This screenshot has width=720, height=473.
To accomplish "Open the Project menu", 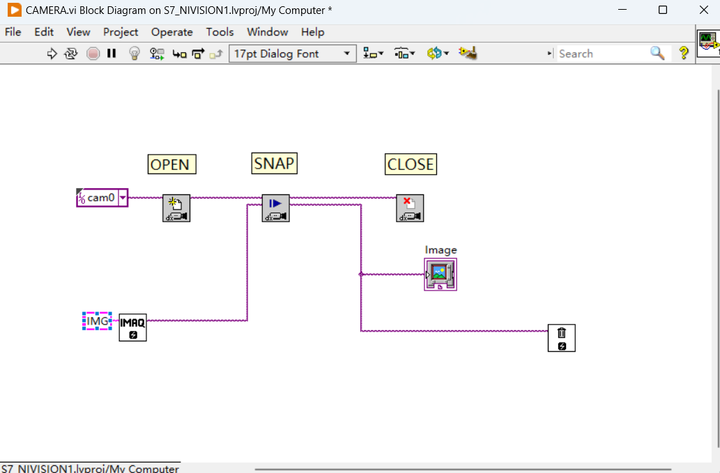I will pos(120,32).
